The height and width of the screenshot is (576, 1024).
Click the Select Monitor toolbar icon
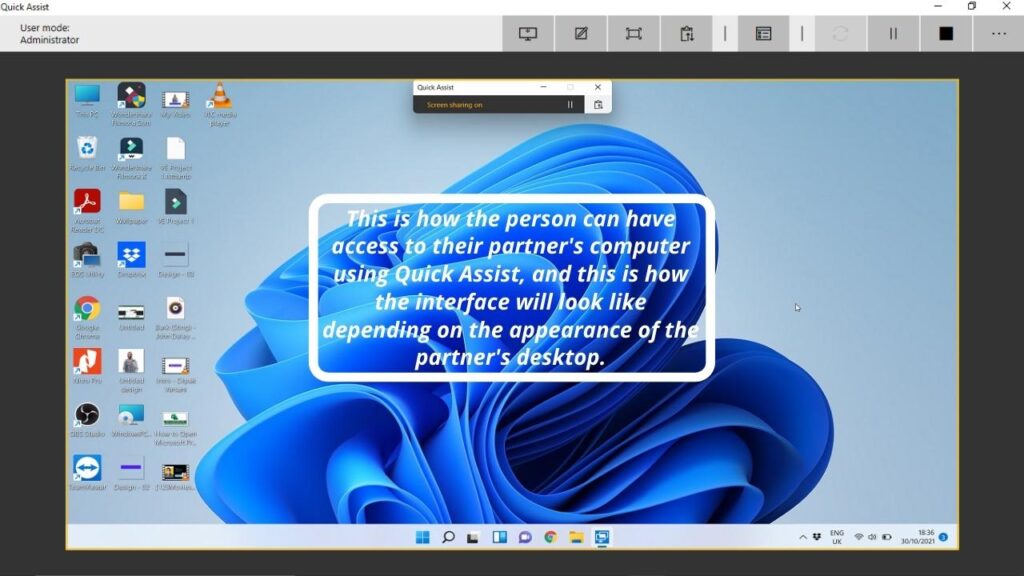pyautogui.click(x=528, y=33)
